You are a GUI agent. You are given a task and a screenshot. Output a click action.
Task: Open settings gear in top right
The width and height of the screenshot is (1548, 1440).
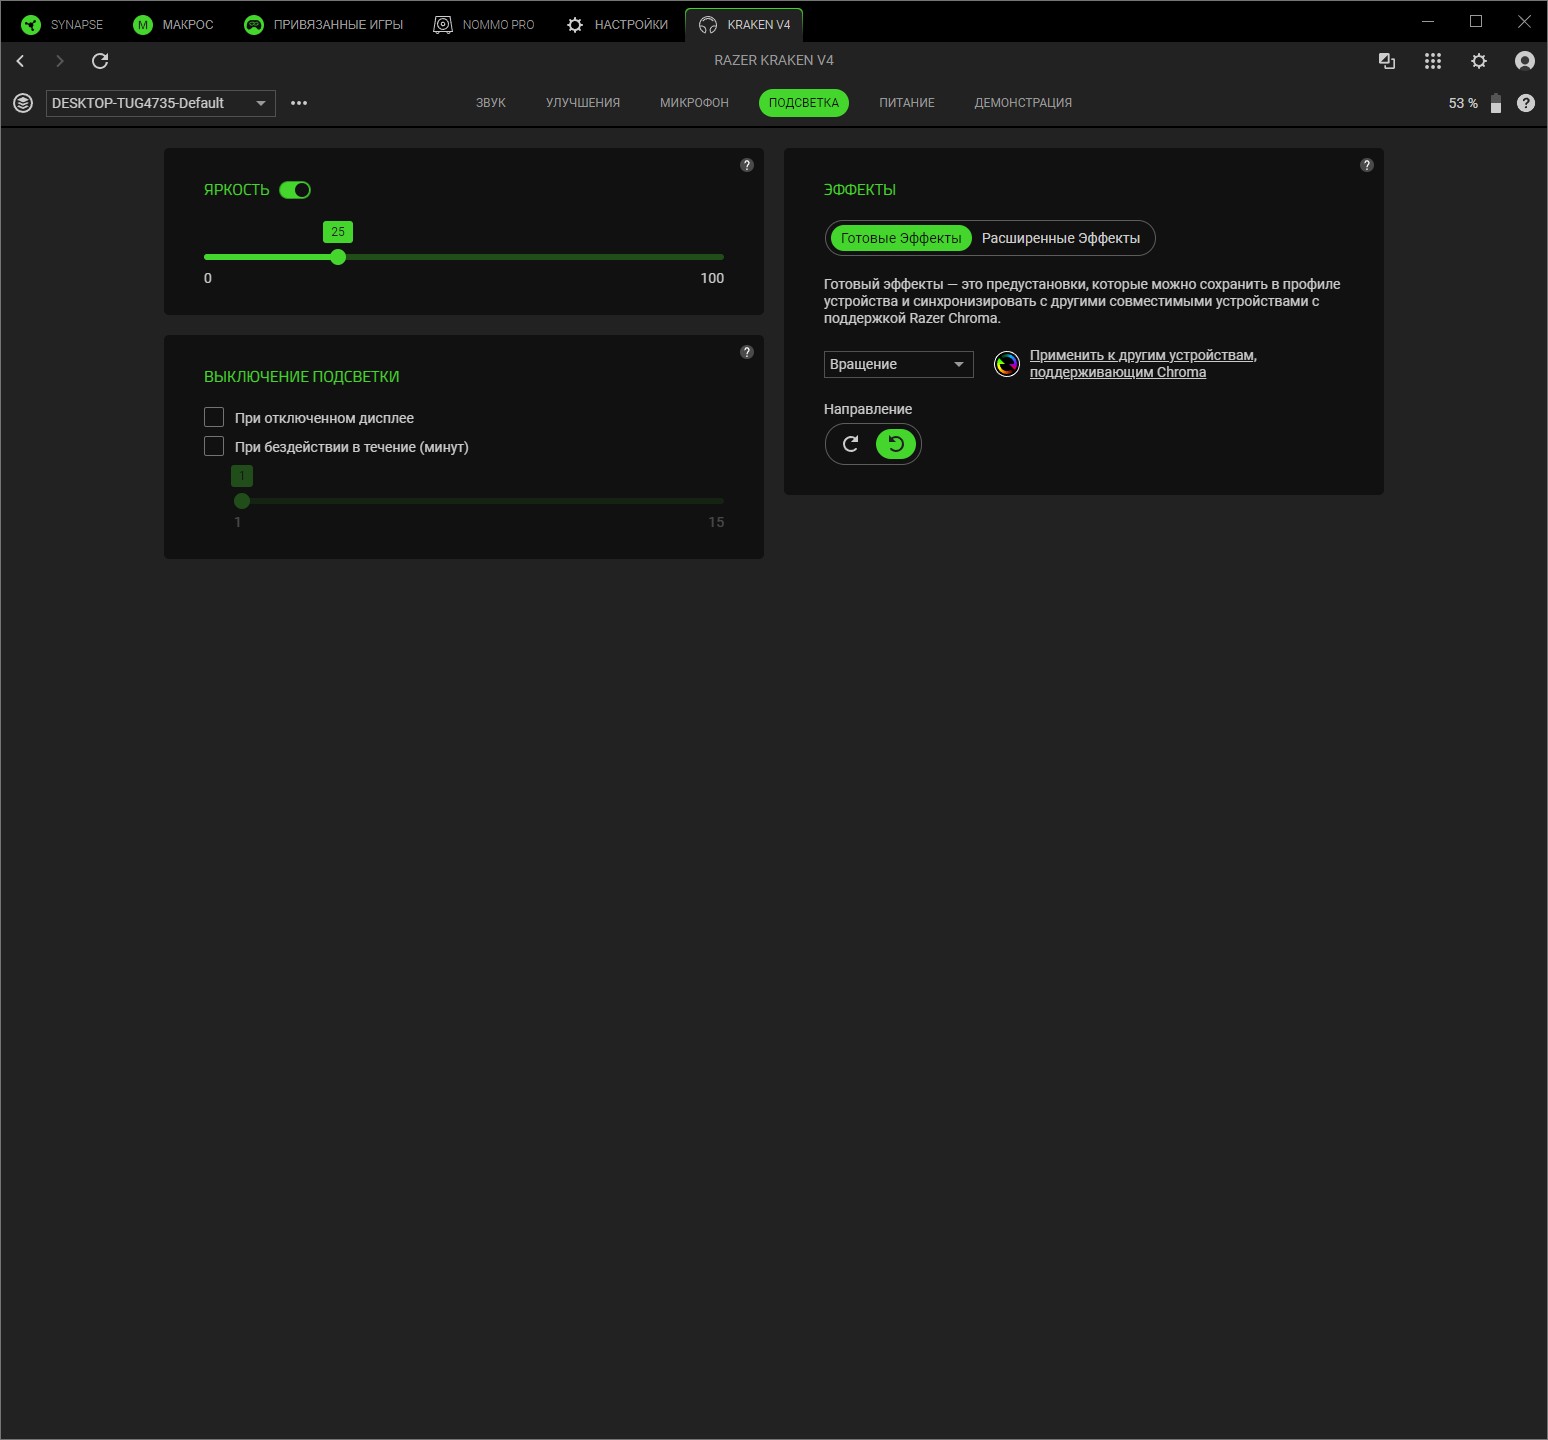coord(1479,61)
